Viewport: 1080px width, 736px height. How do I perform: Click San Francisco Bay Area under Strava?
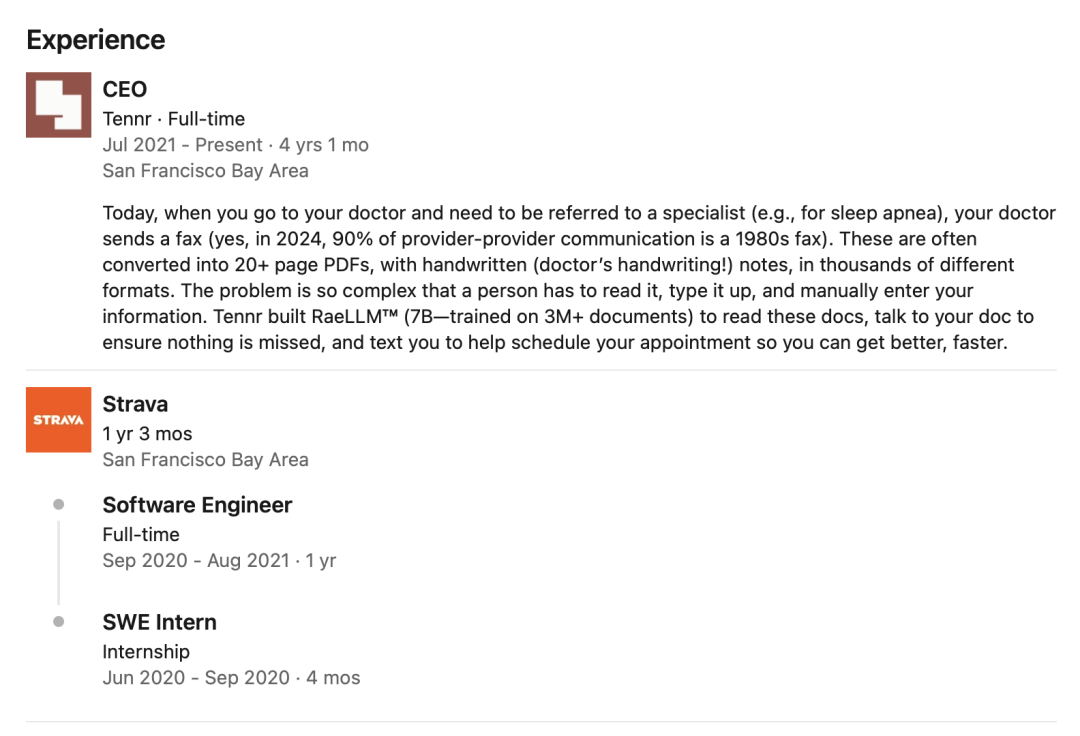[205, 459]
